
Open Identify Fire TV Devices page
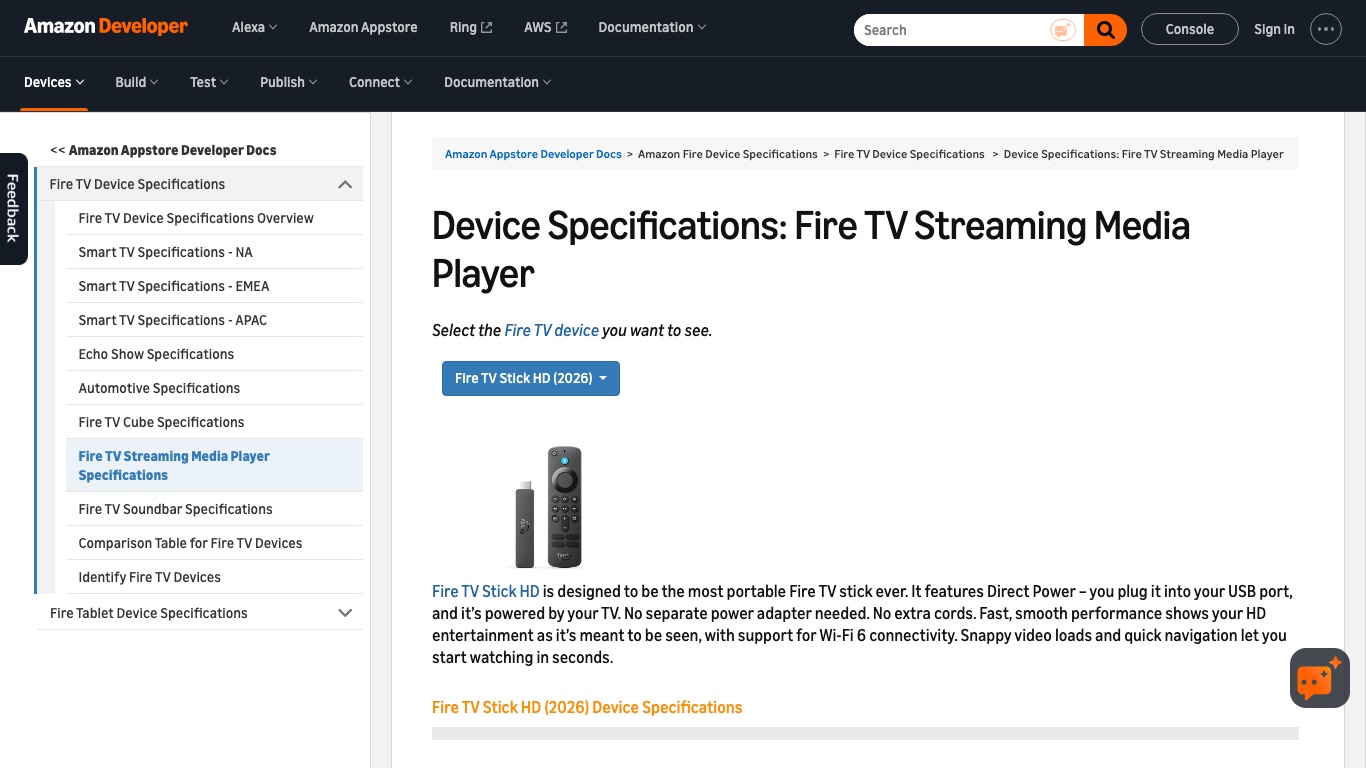[x=150, y=577]
